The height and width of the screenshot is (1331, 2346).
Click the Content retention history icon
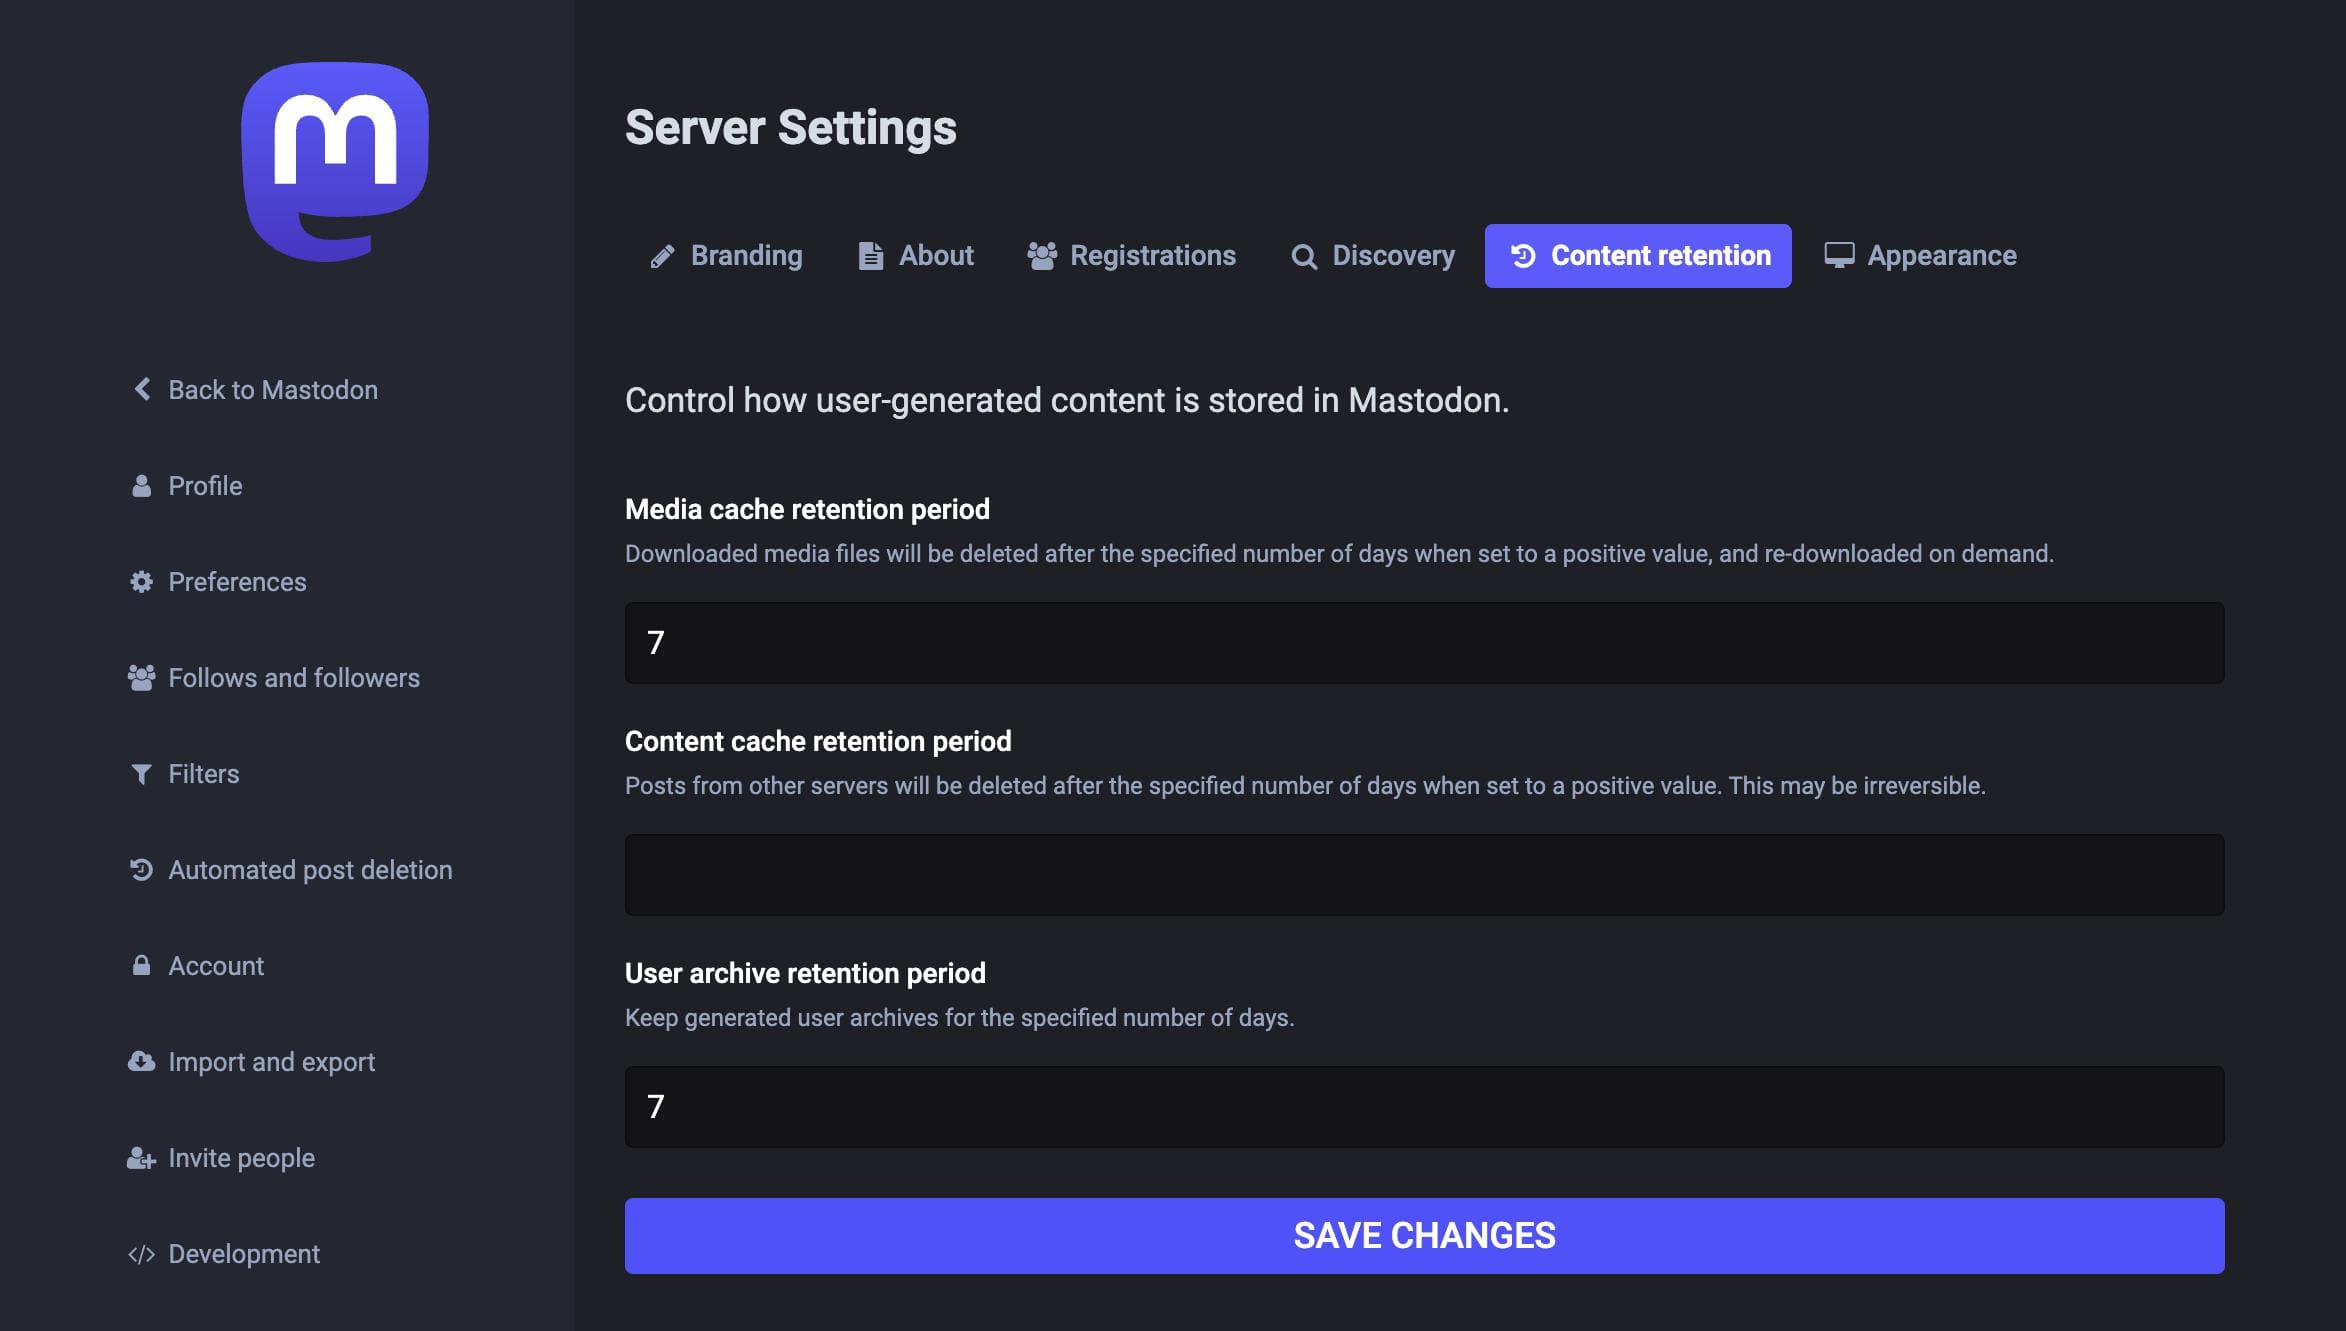coord(1523,256)
